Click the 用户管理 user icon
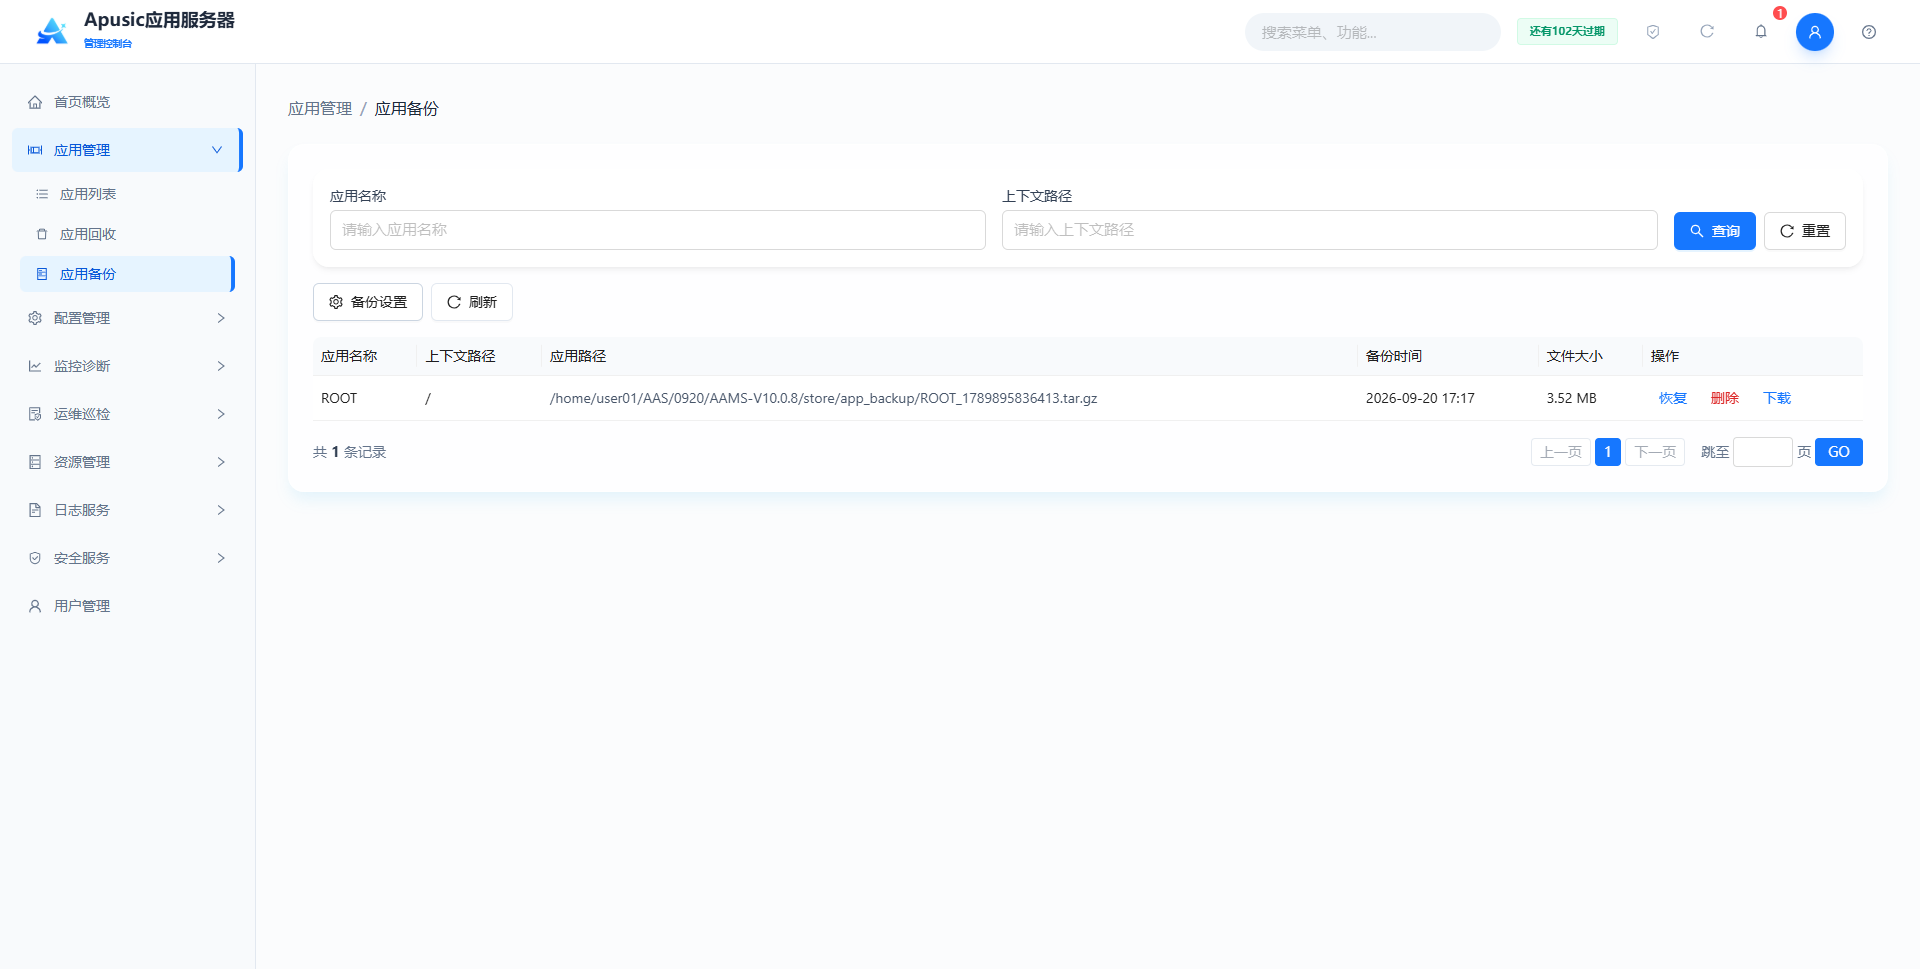Screen dimensions: 1920x969 35,606
